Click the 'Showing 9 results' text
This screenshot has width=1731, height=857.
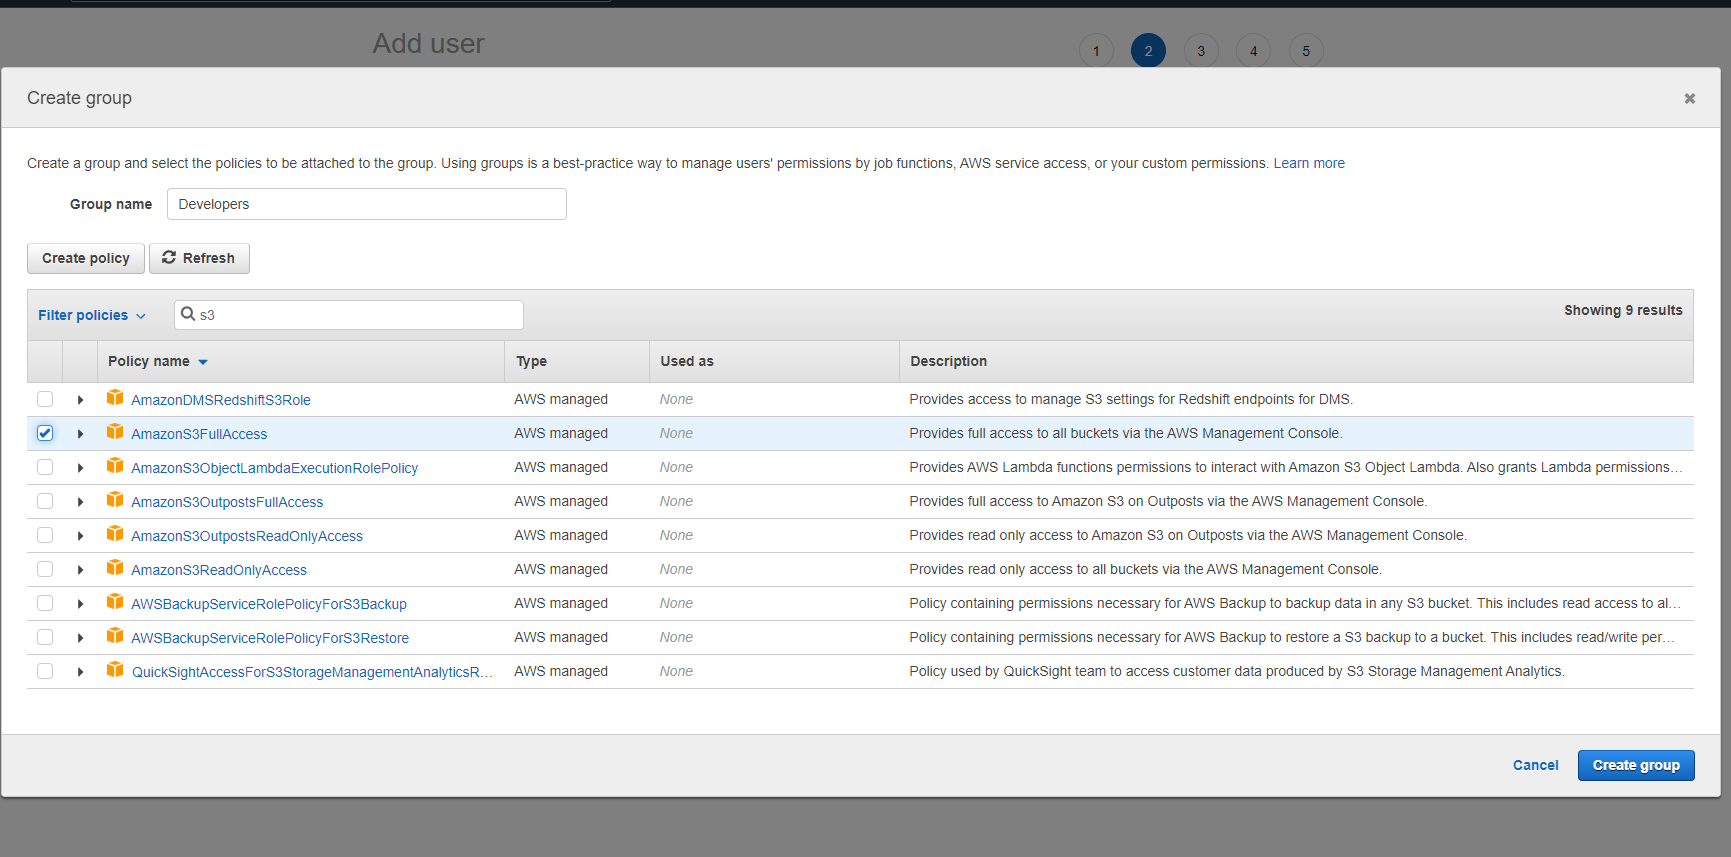tap(1623, 310)
